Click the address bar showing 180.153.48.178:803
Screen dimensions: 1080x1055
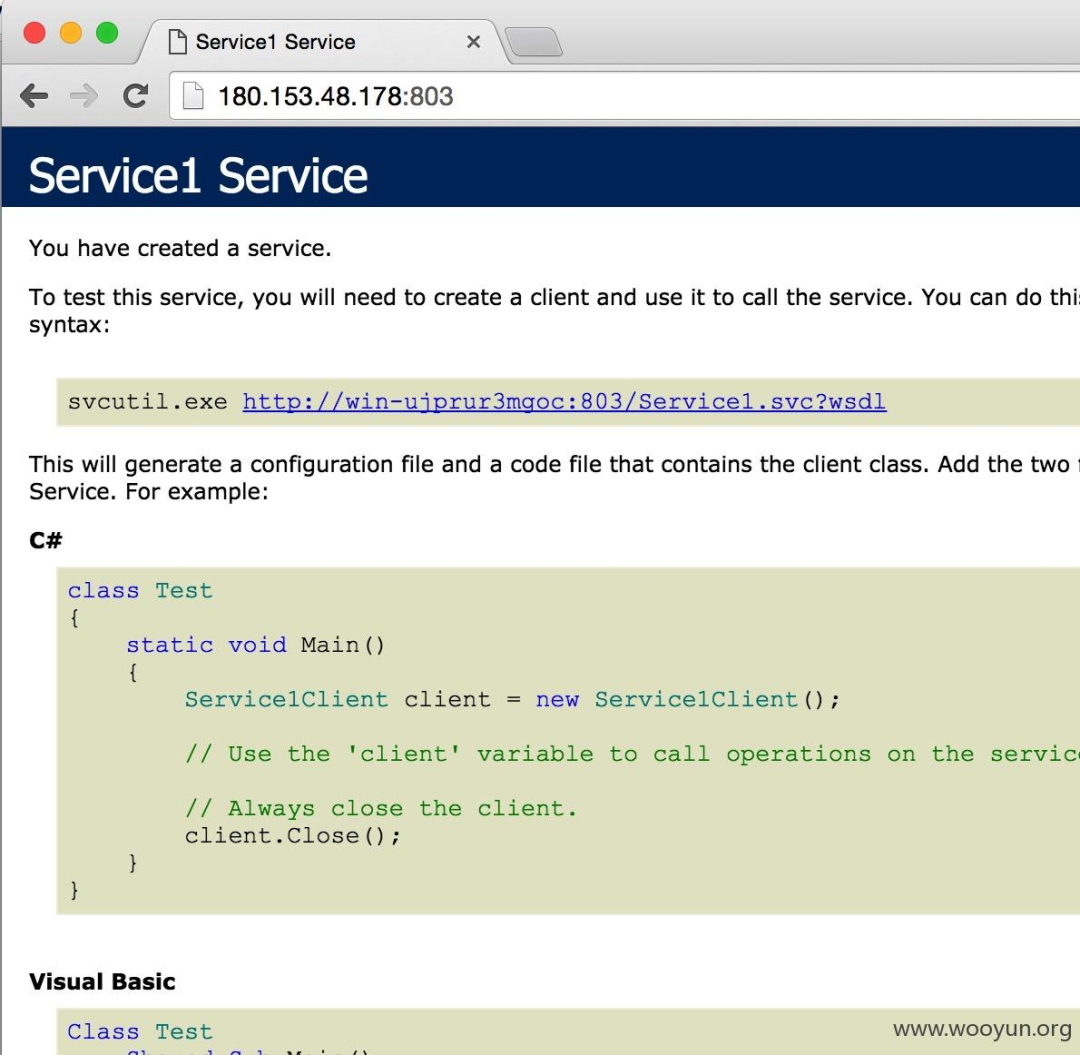(x=625, y=96)
